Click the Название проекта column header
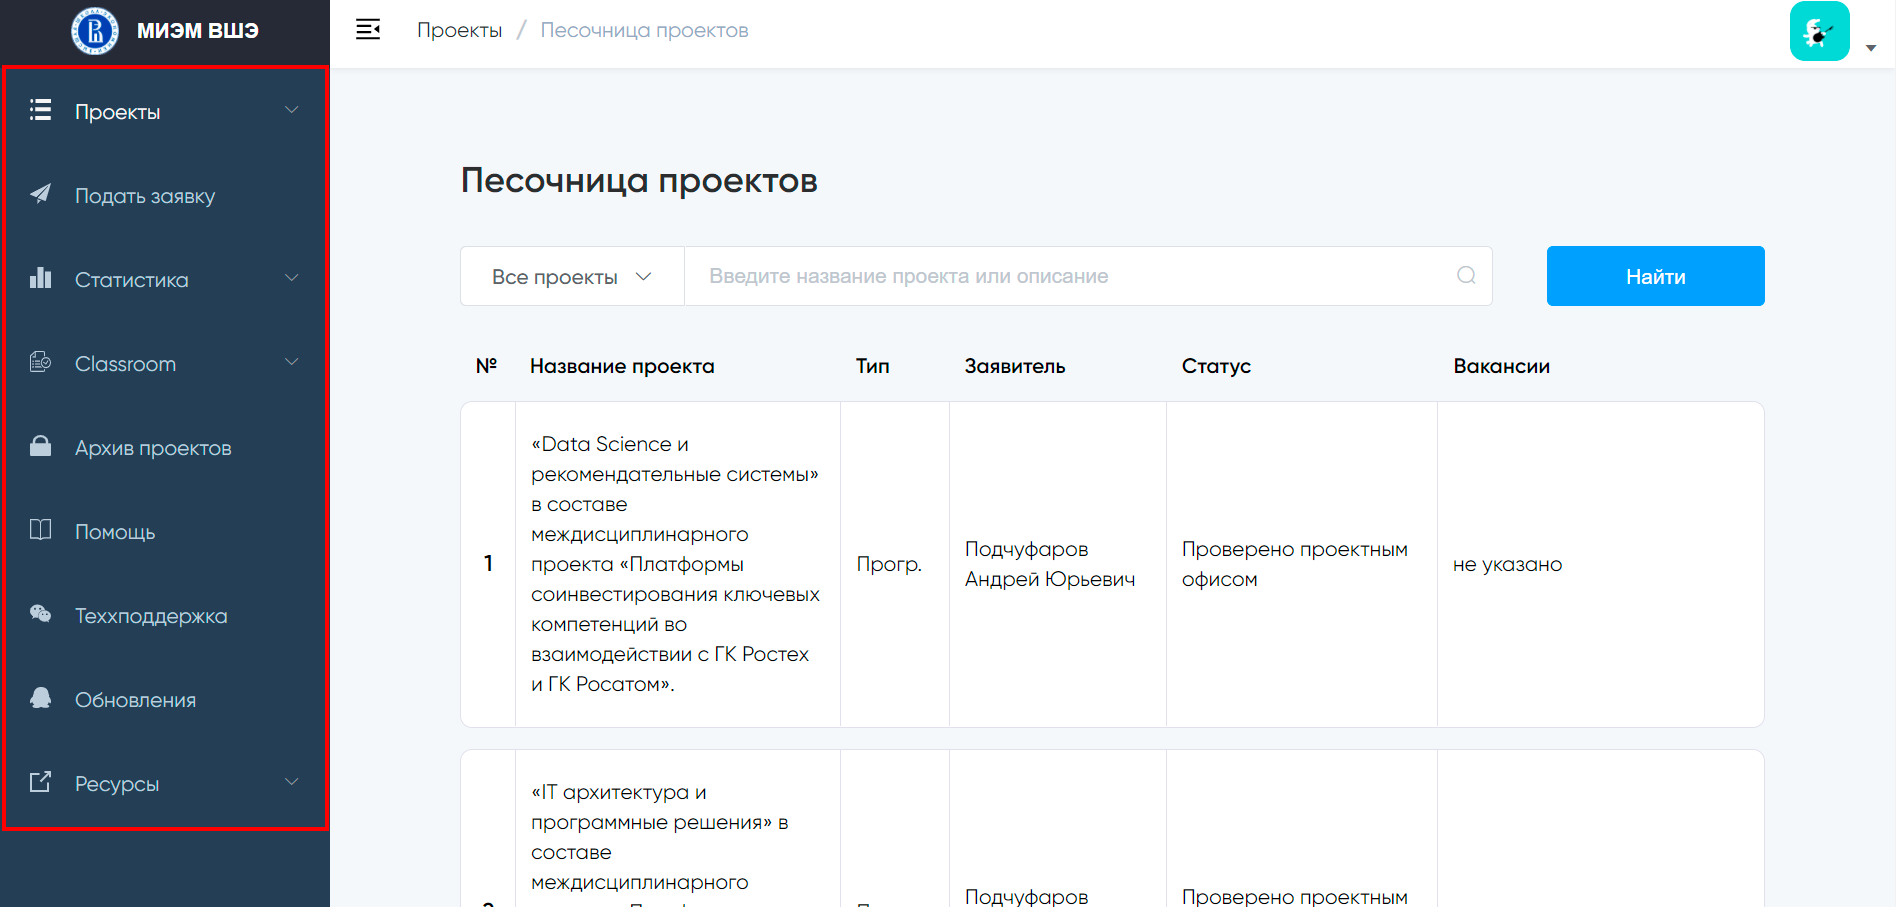 click(x=622, y=366)
